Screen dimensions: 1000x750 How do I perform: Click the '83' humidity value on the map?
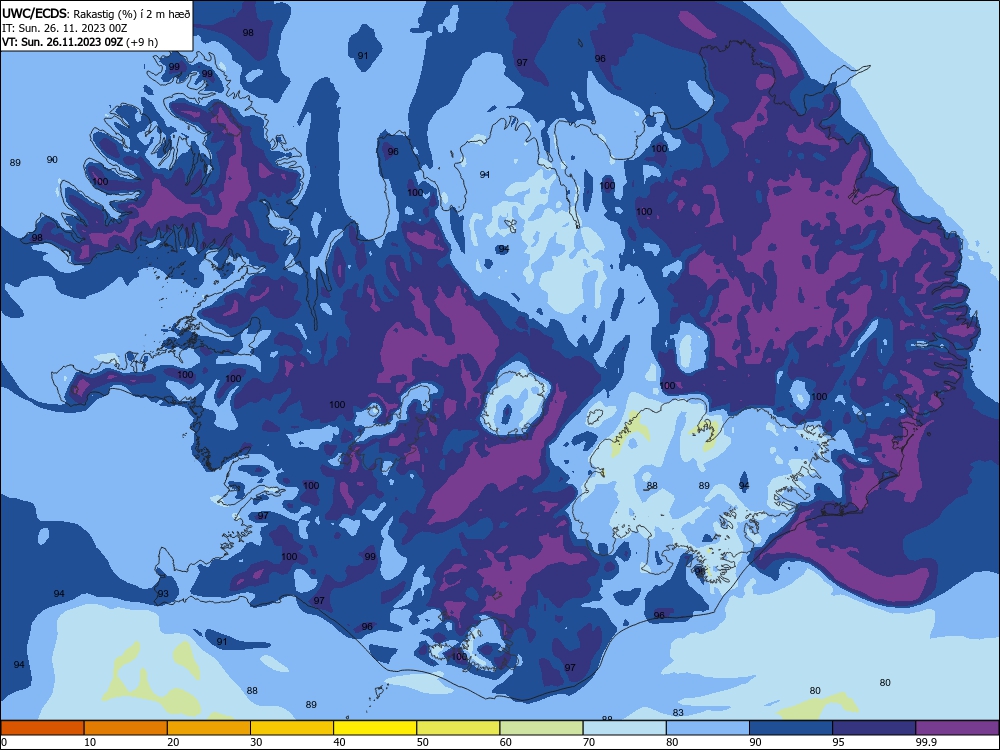[x=678, y=712]
